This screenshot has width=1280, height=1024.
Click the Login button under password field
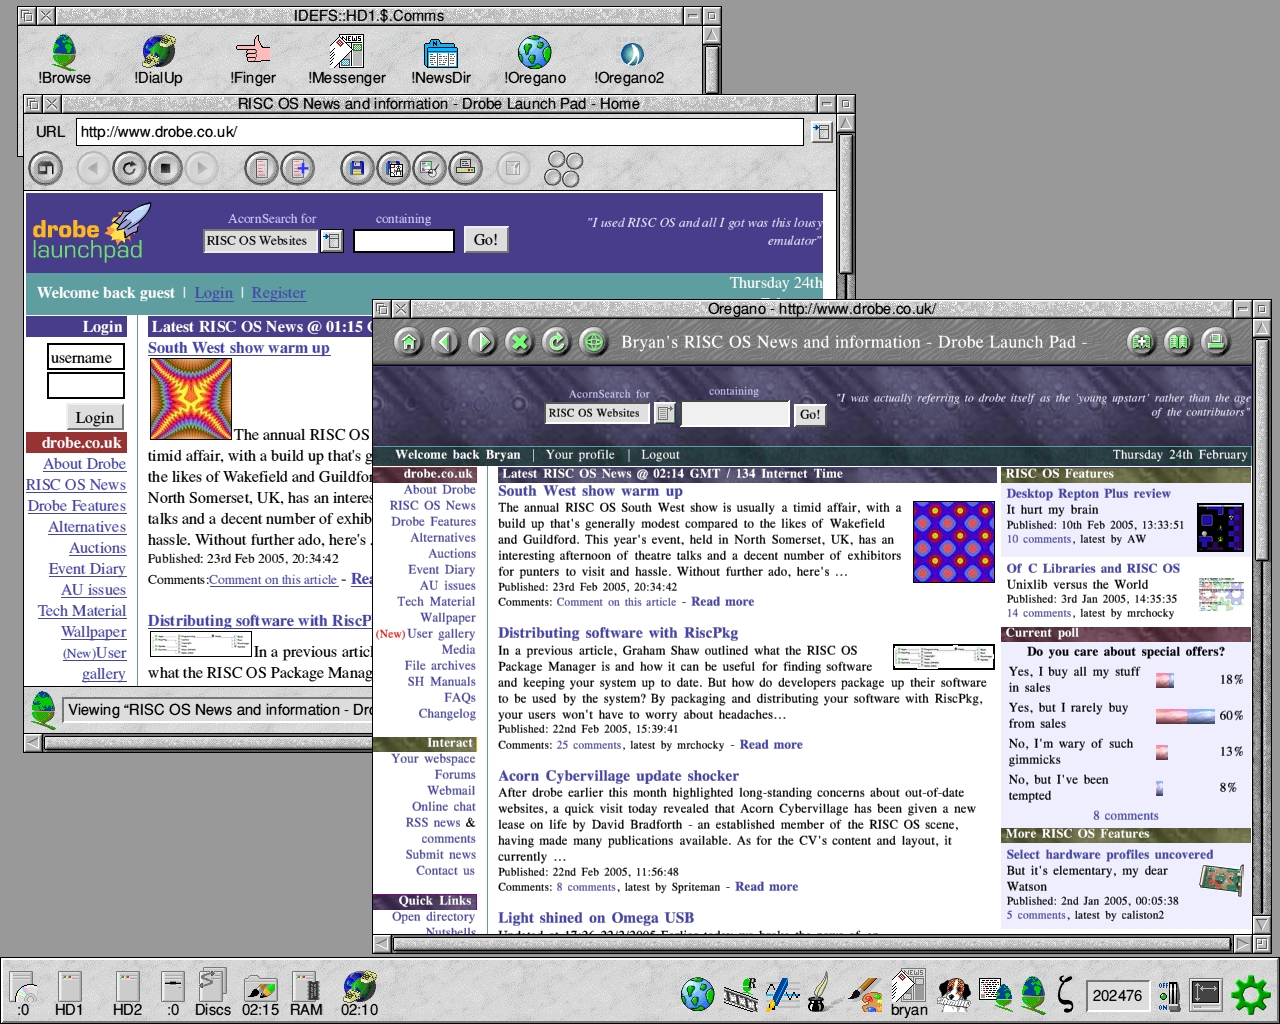tap(95, 417)
